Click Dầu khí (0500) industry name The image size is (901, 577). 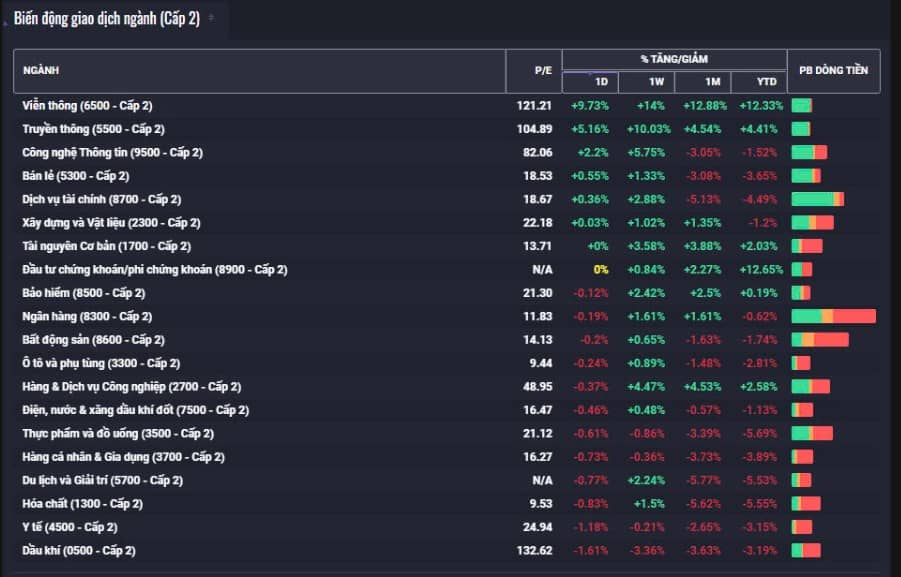[x=79, y=551]
